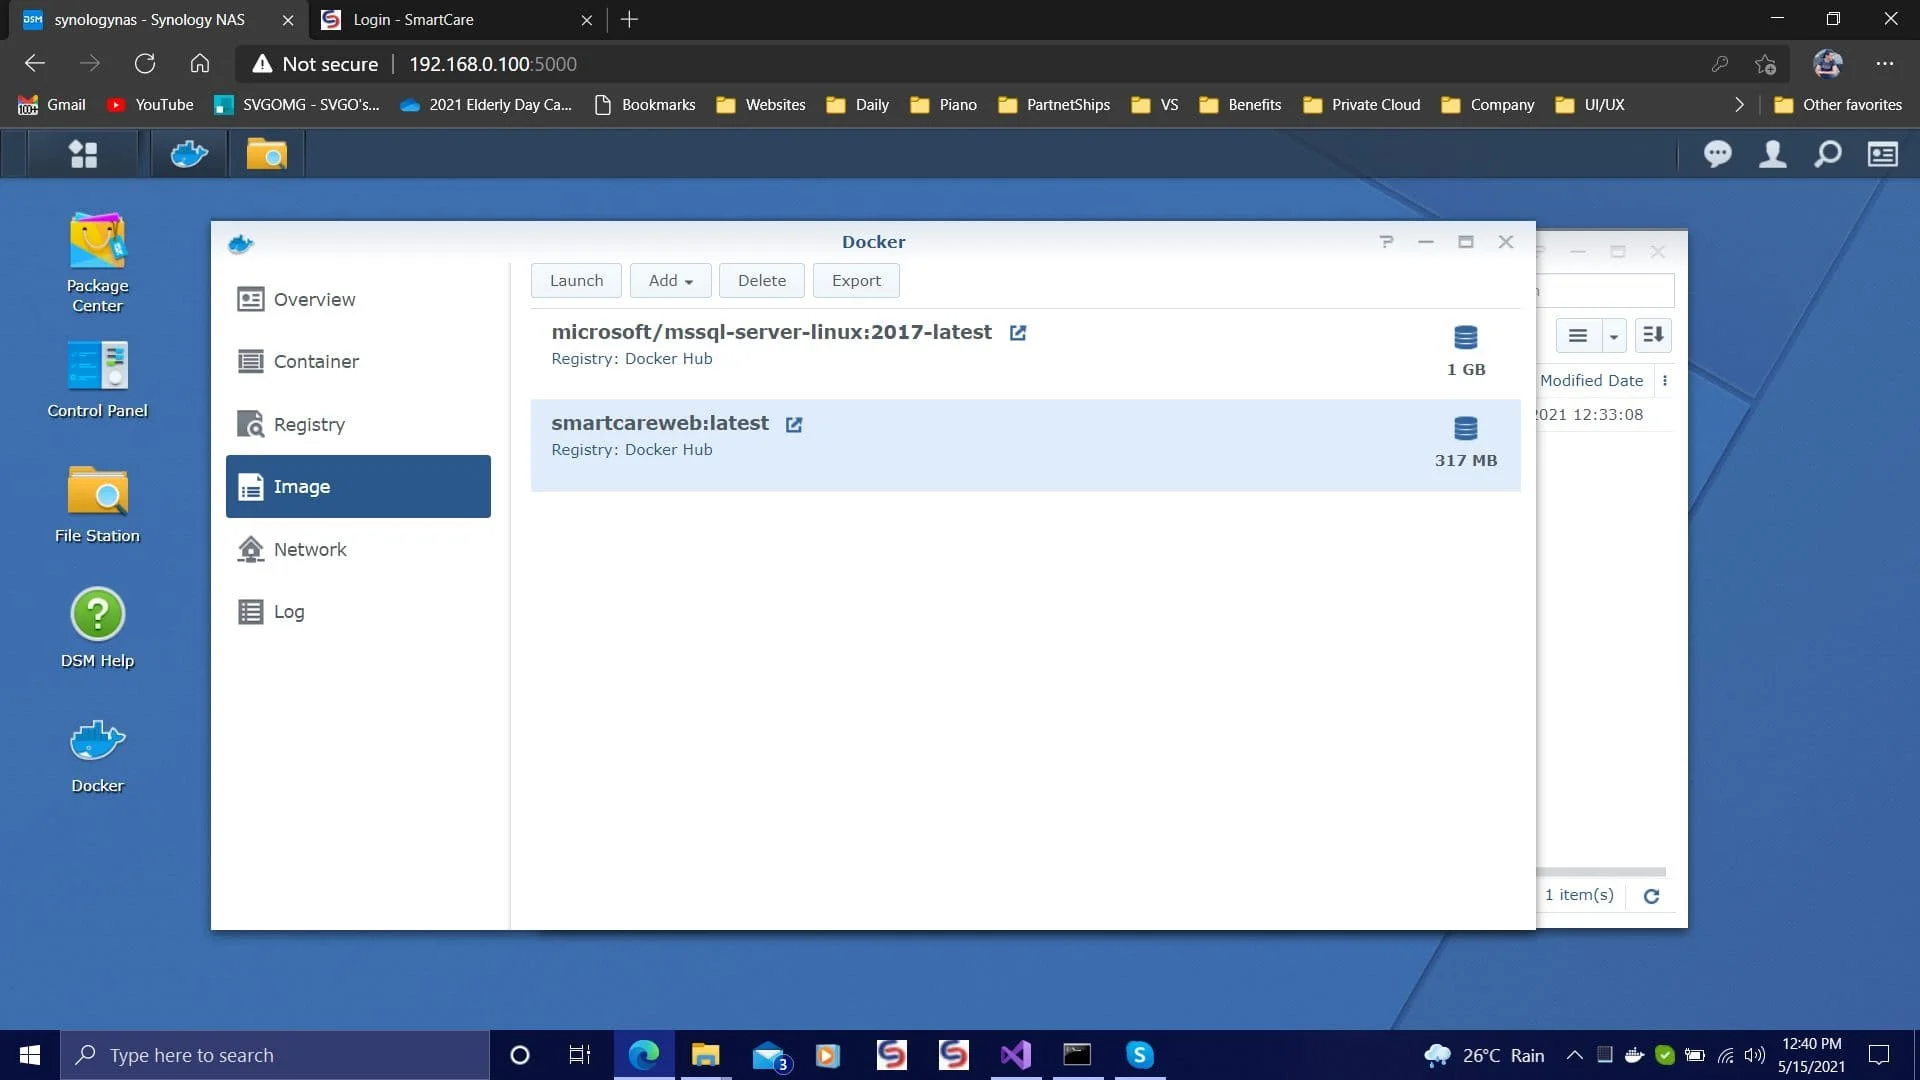Click the Launch button

(x=576, y=281)
